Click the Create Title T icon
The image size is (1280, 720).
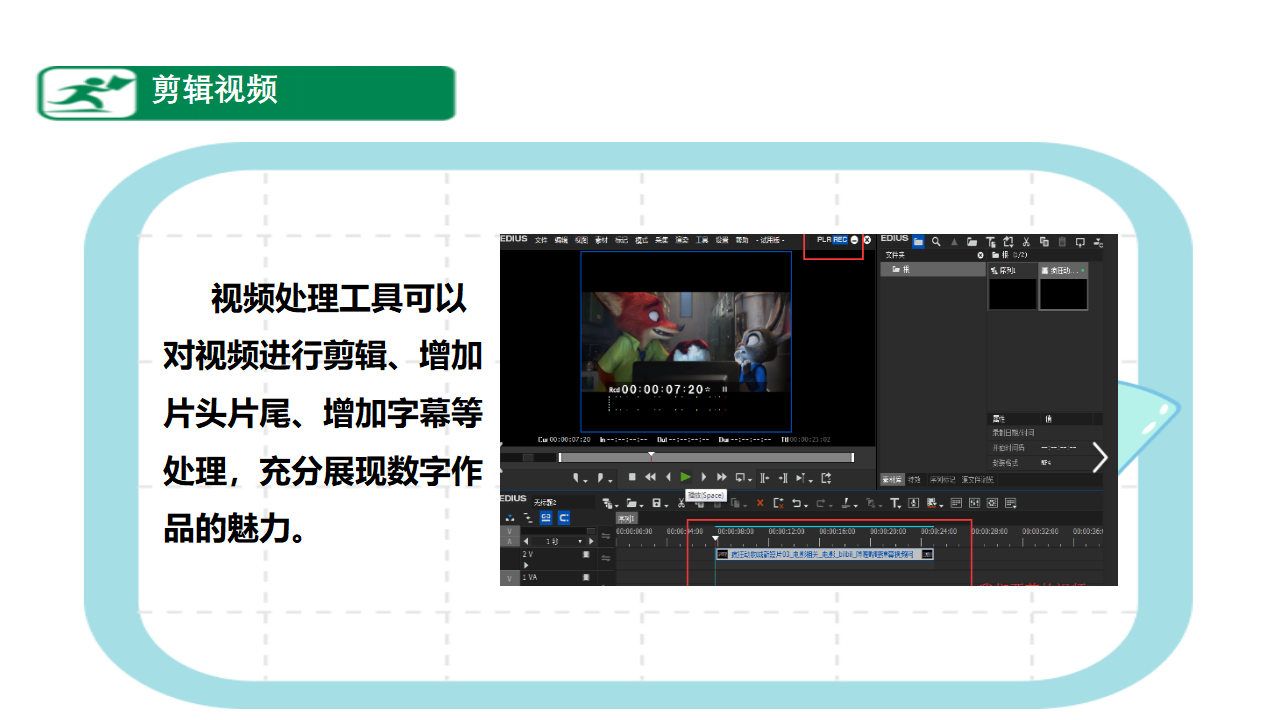tap(896, 503)
